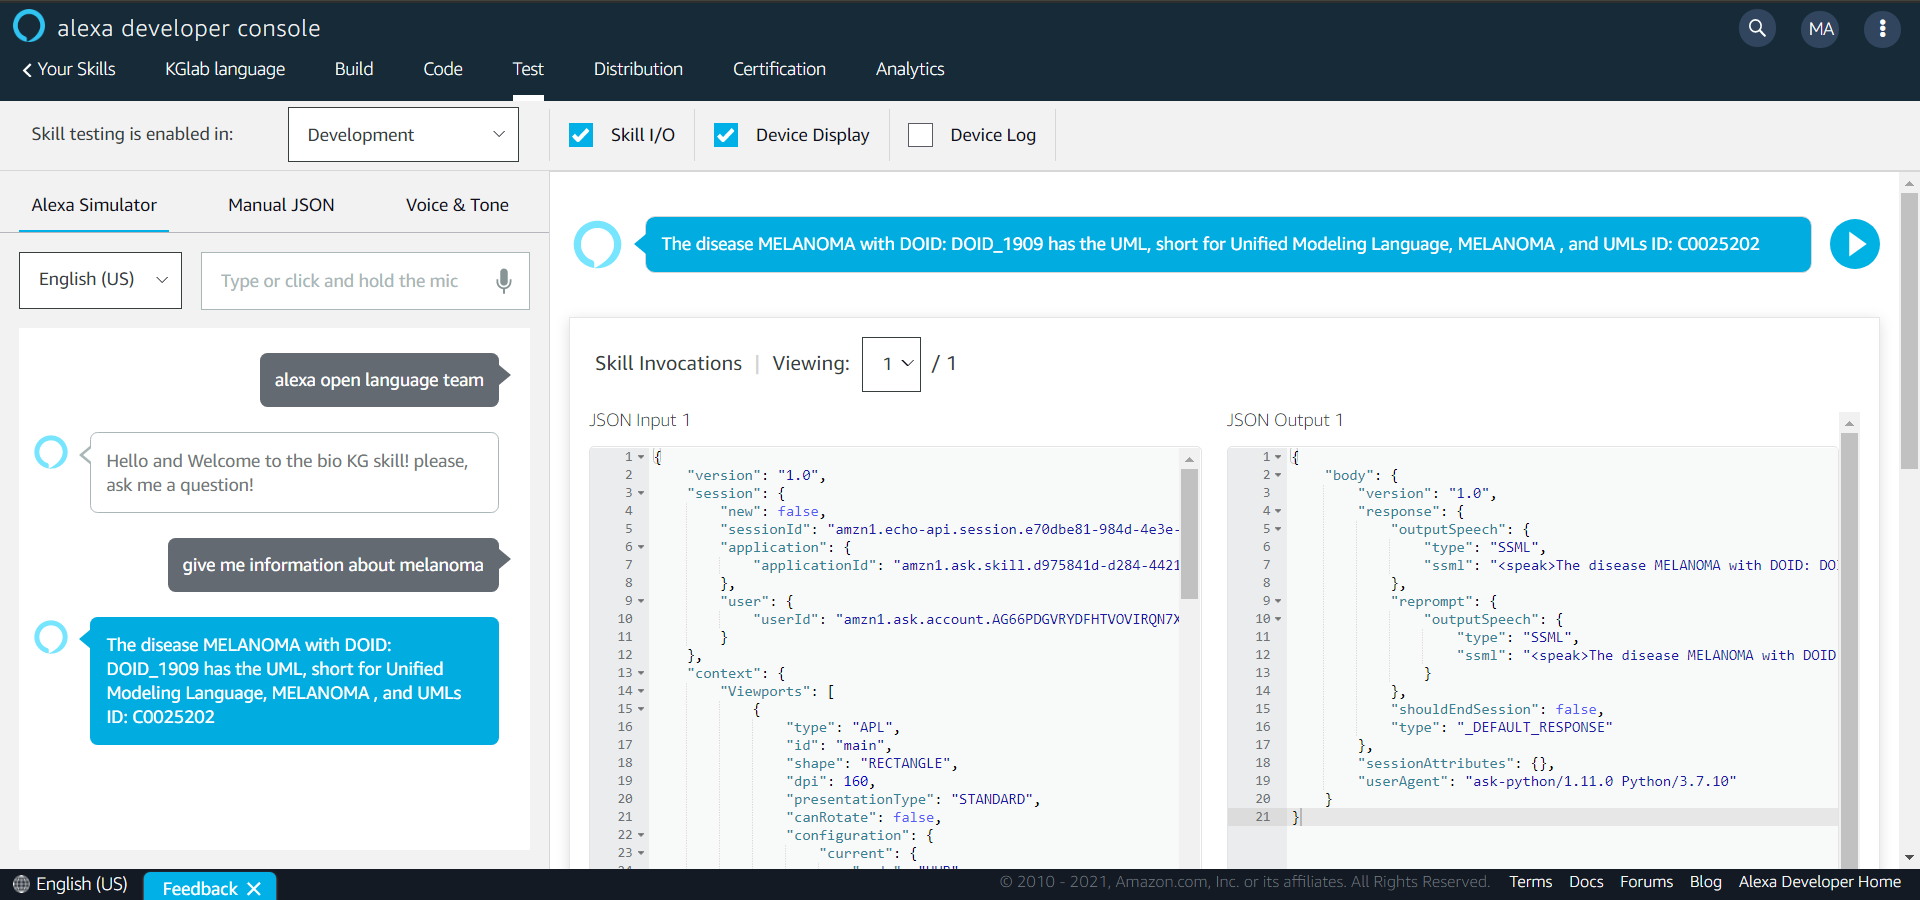Screen dimensions: 1920x900
Task: Select the Test tab
Action: (528, 69)
